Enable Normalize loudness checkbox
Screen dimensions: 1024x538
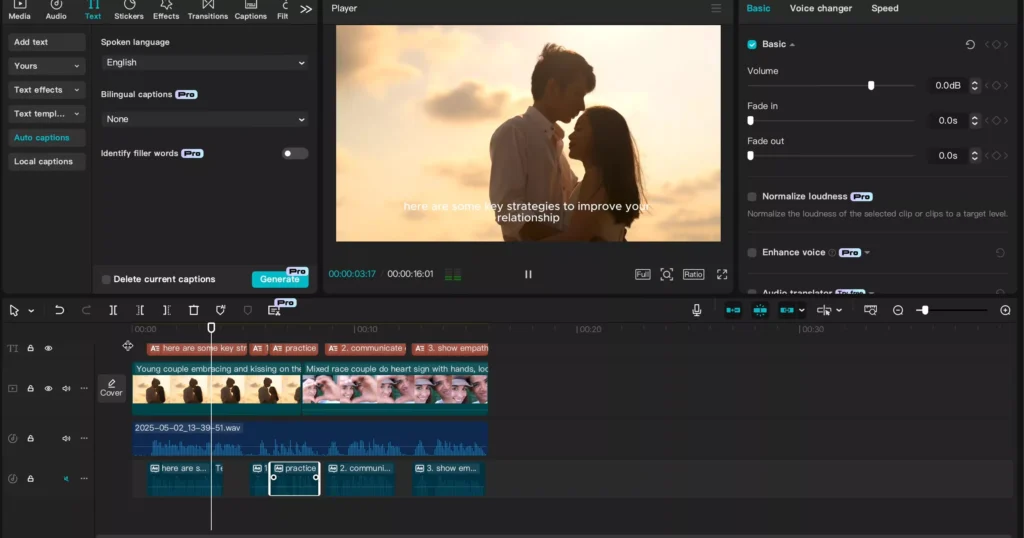(752, 197)
